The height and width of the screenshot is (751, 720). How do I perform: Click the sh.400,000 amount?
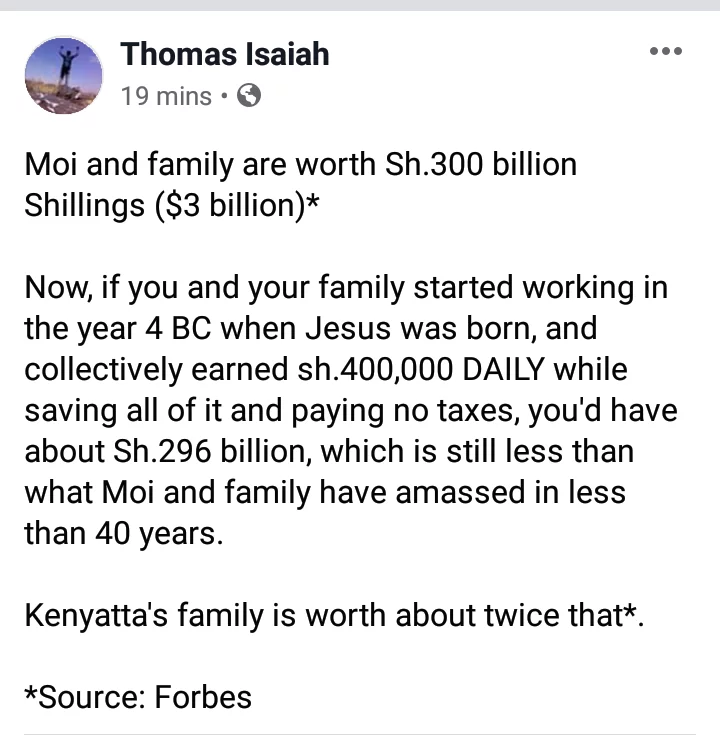click(x=375, y=369)
